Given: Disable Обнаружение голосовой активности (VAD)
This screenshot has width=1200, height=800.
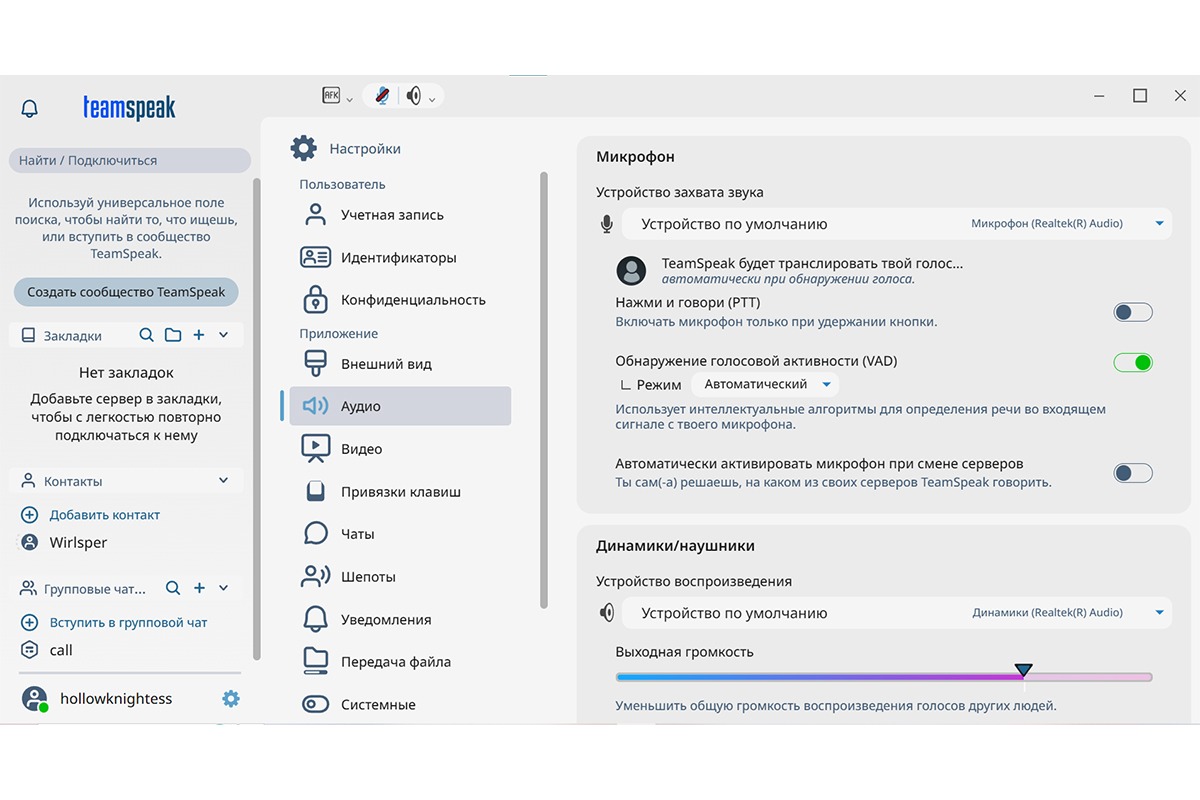Looking at the screenshot, I should click(1132, 362).
